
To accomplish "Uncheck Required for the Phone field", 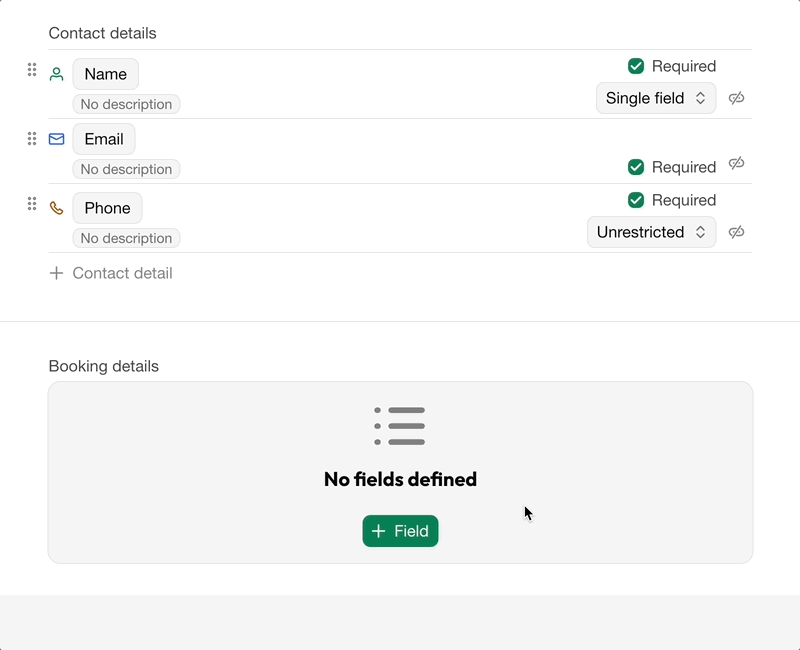I will (636, 200).
